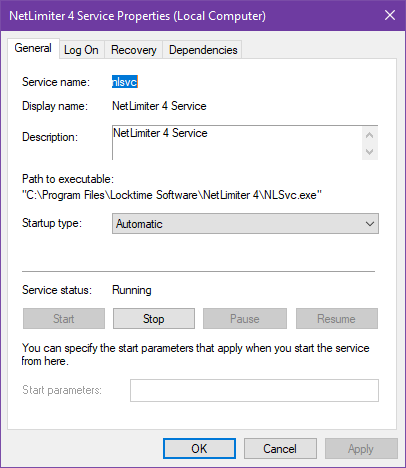Image resolution: width=406 pixels, height=468 pixels.
Task: Click the Description scroll down arrow
Action: tap(369, 152)
